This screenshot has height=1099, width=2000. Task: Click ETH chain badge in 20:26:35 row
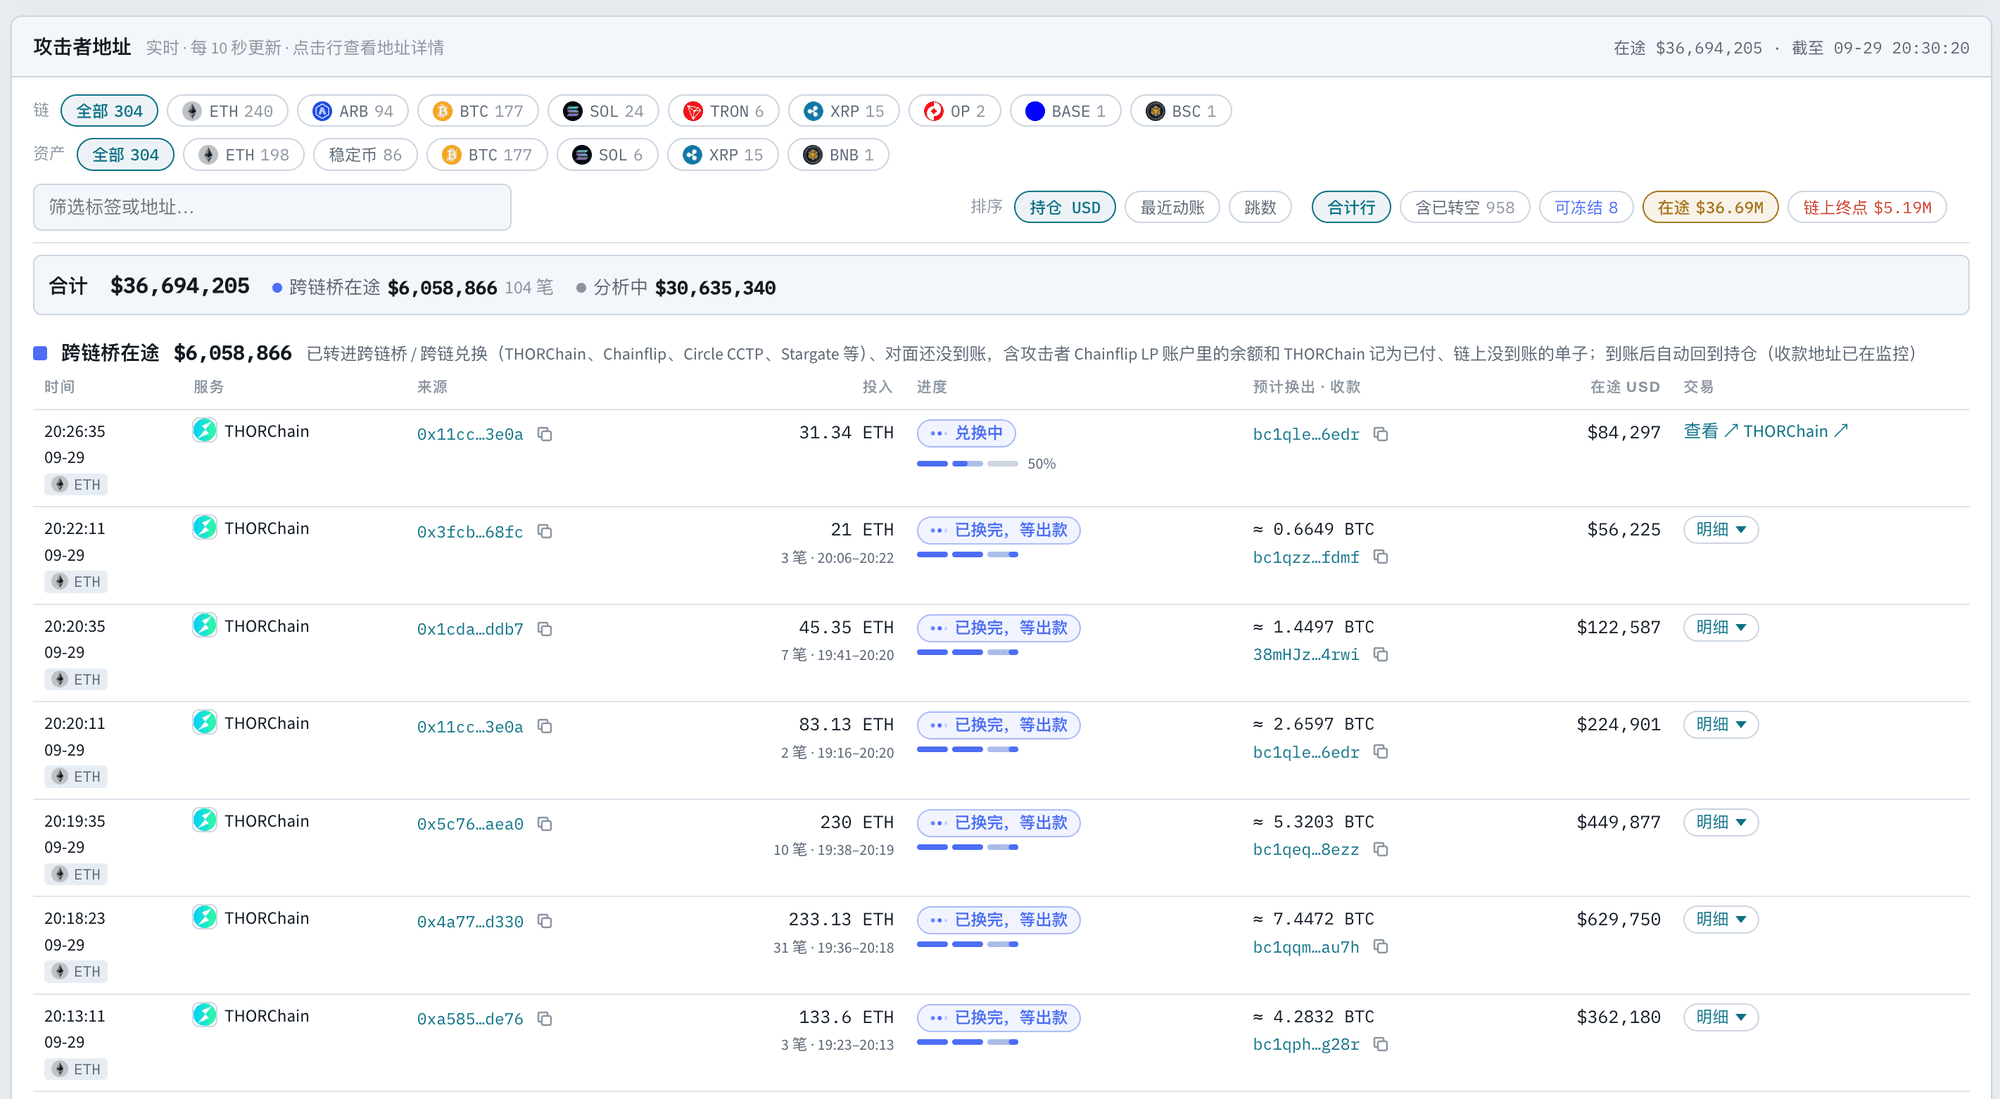[76, 485]
